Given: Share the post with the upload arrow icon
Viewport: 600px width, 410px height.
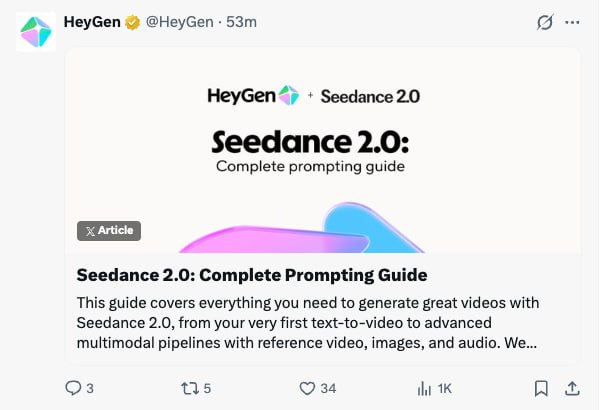Looking at the screenshot, I should [x=572, y=388].
